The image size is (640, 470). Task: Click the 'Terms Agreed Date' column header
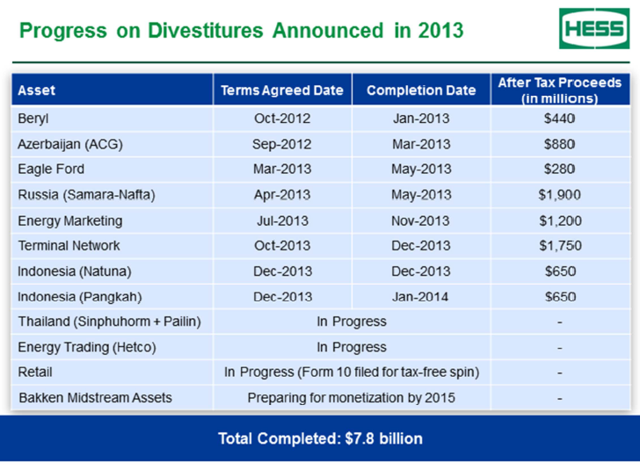click(282, 90)
